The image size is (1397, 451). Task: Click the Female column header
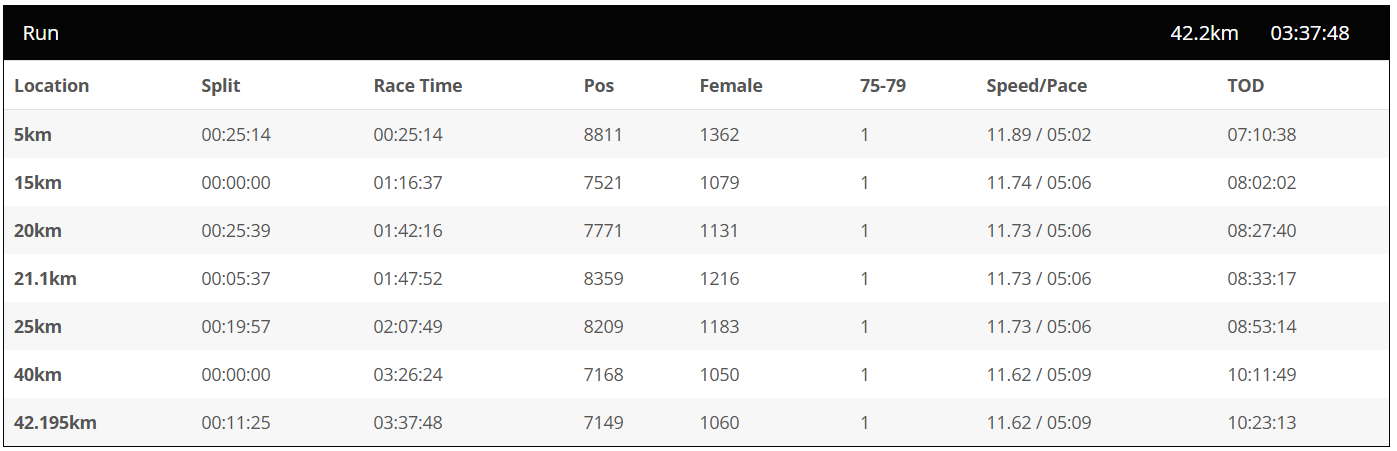coord(731,86)
